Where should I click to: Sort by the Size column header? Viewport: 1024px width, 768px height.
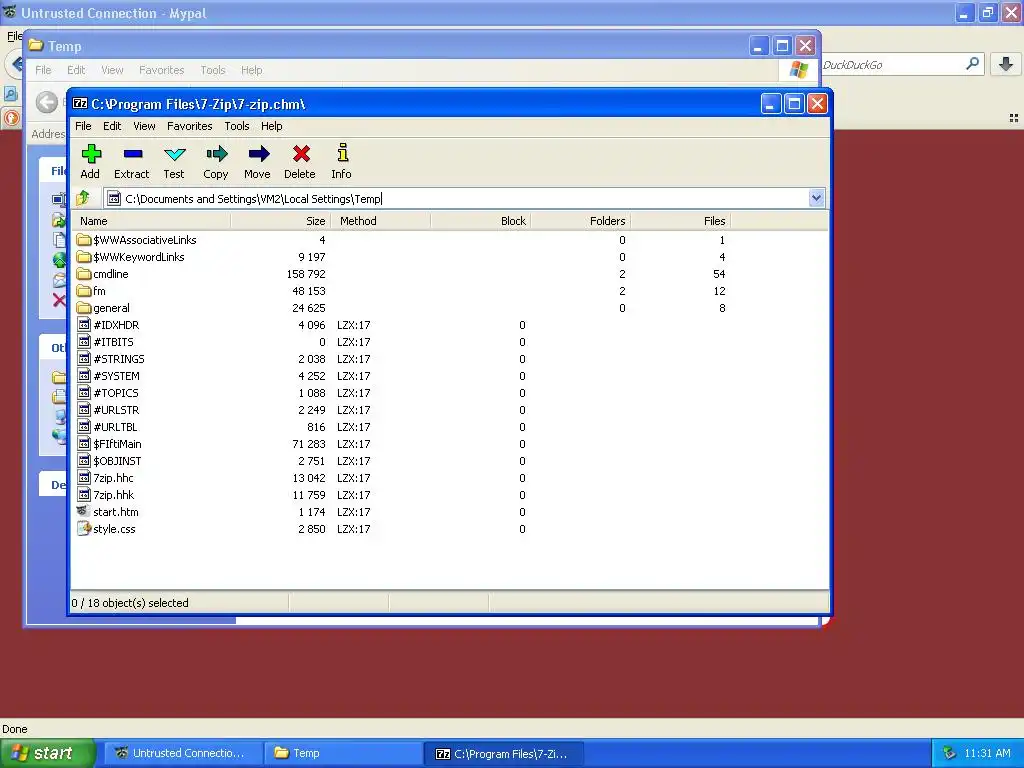coord(281,221)
